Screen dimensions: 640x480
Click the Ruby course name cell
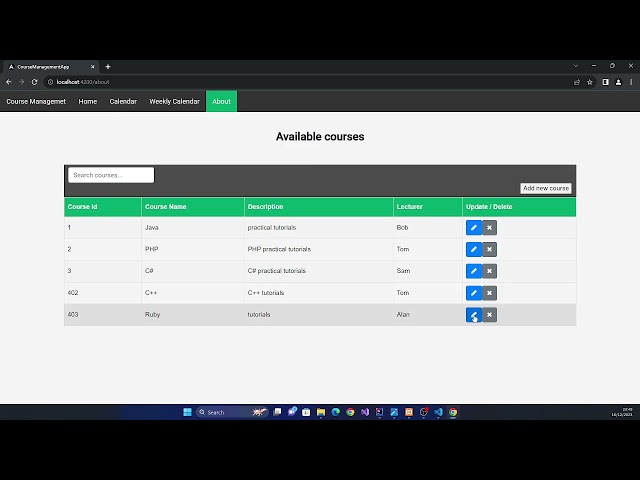click(193, 315)
